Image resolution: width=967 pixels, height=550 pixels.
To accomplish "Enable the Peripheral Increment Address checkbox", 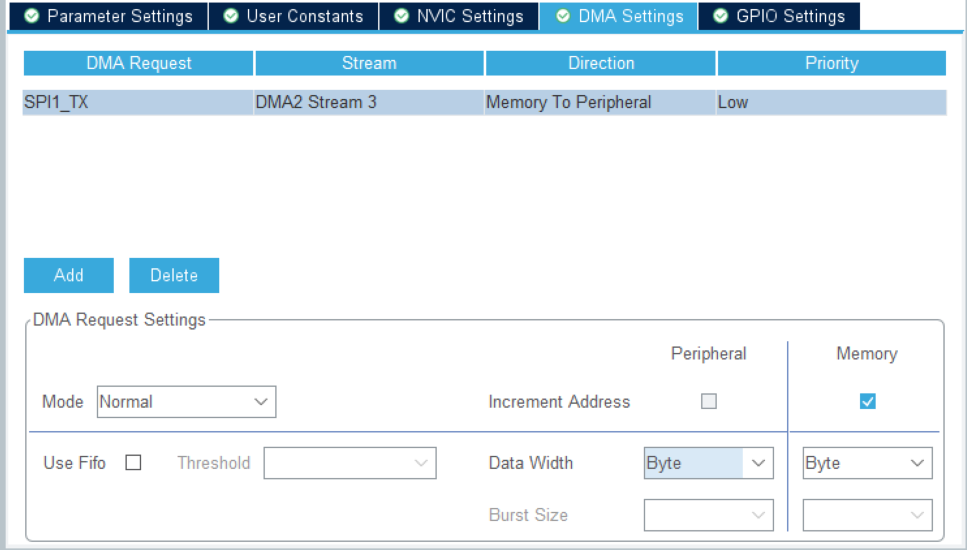I will 709,402.
